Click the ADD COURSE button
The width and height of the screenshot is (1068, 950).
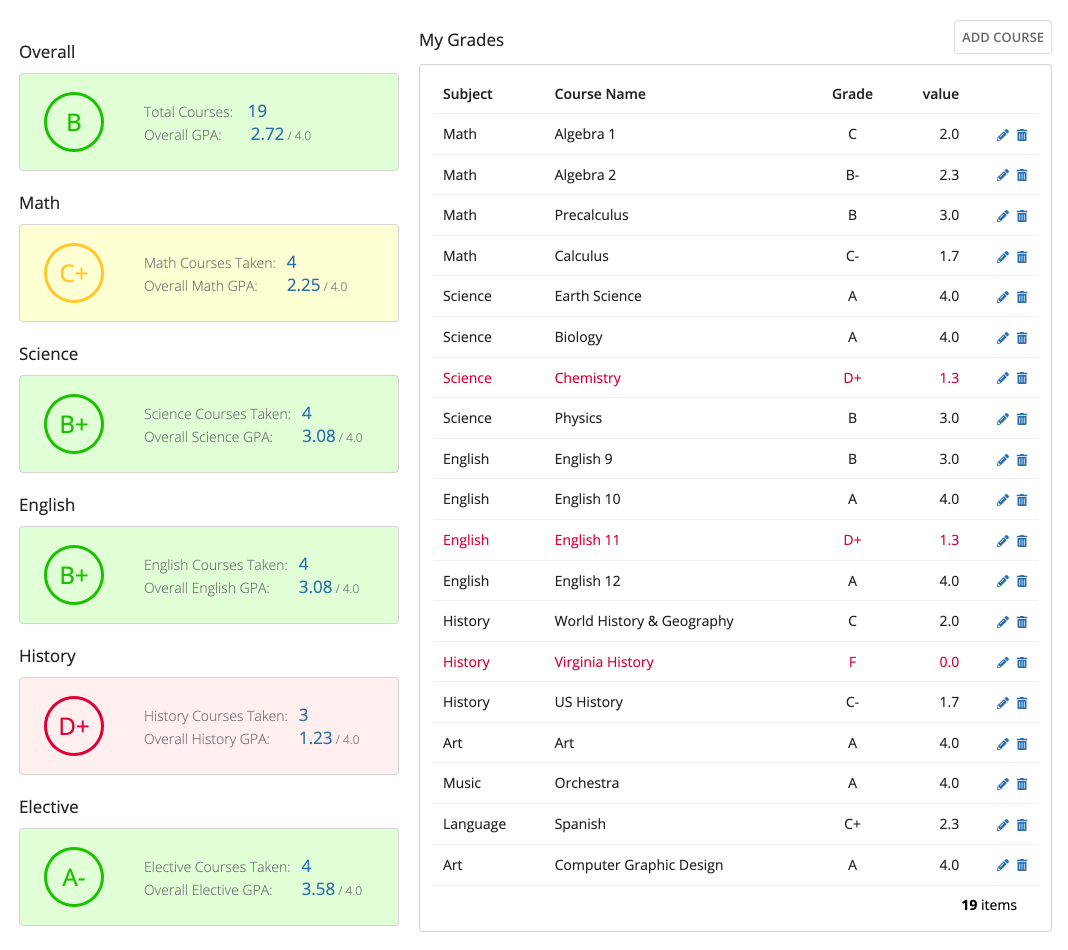1002,37
